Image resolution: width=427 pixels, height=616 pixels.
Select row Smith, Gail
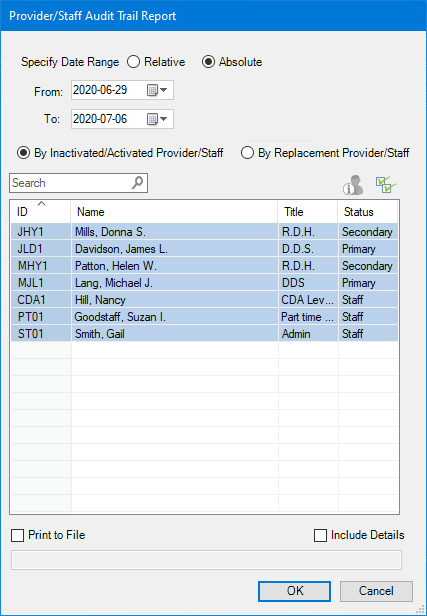point(204,334)
